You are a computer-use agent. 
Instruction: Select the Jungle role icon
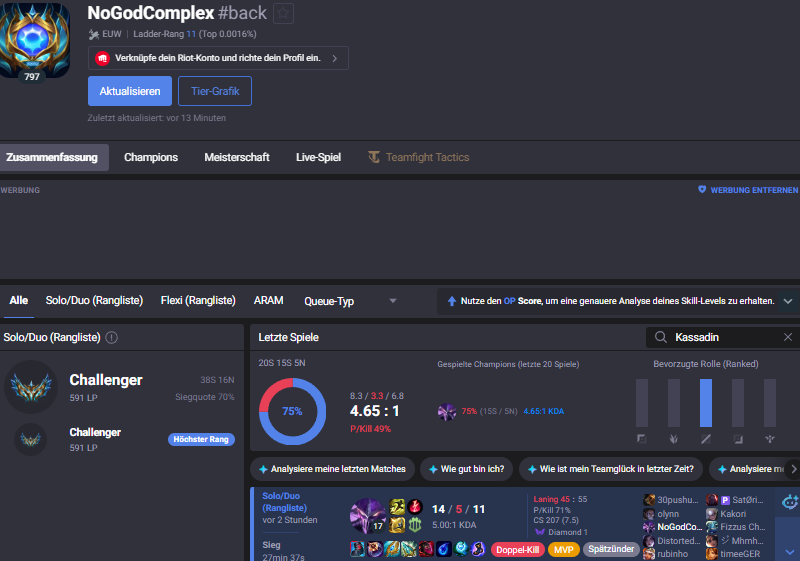tap(674, 439)
